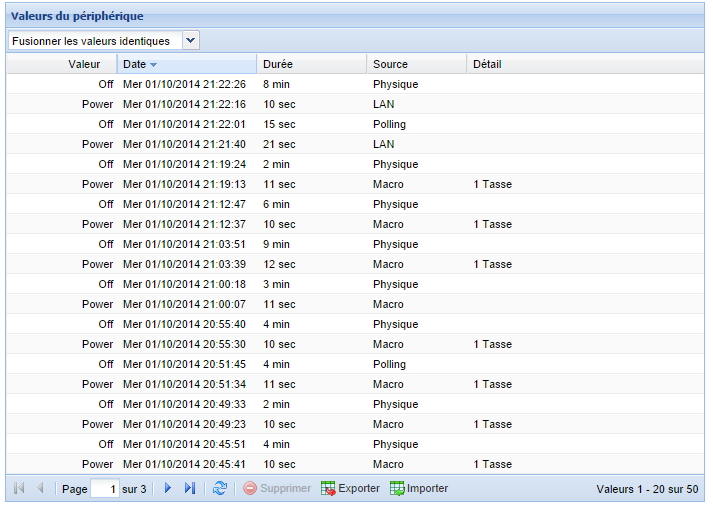Select row dated 01/10/2014 21:00:18

point(355,284)
